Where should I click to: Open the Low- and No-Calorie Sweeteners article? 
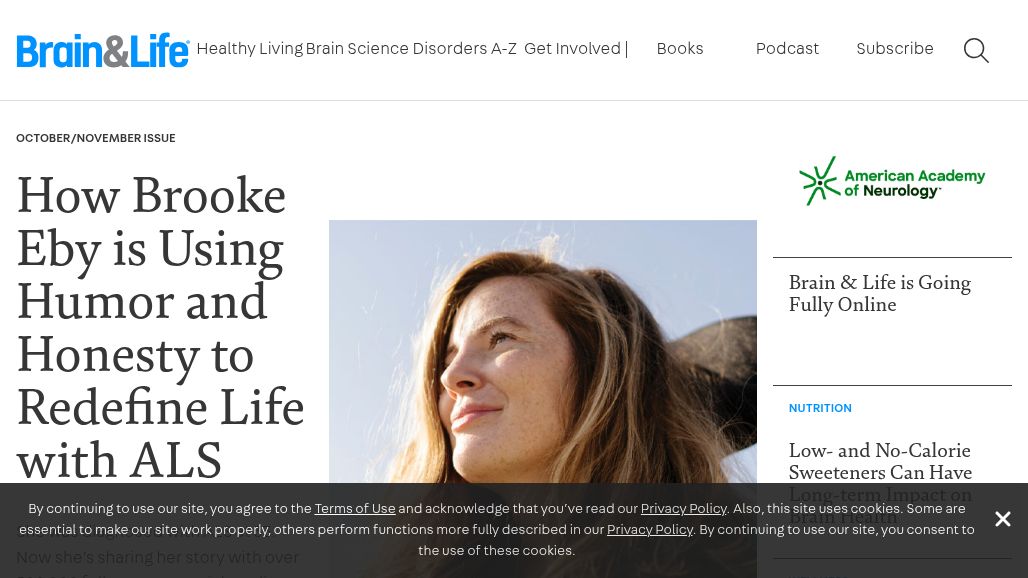(880, 462)
